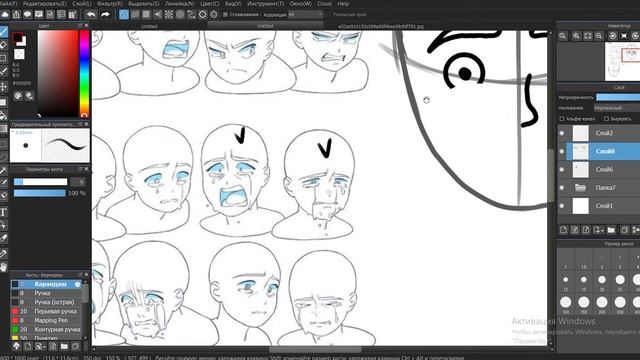Select the Слой6 layer row
640x360 pixels.
coord(599,169)
